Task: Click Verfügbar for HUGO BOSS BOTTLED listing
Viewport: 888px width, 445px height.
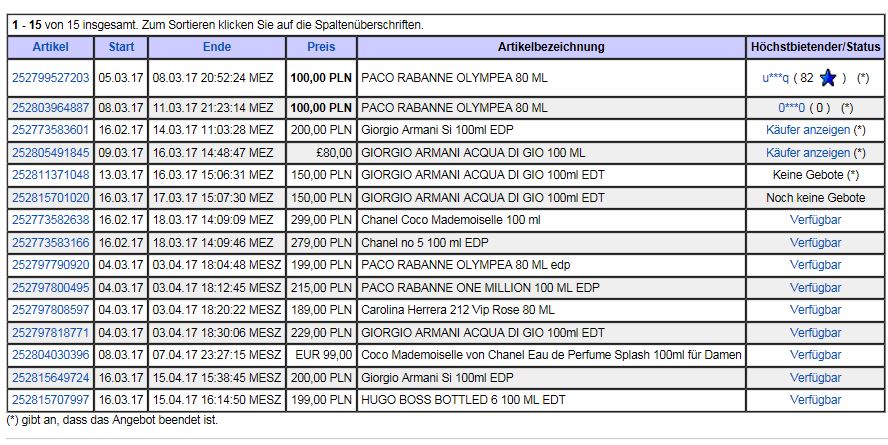Action: [x=816, y=400]
